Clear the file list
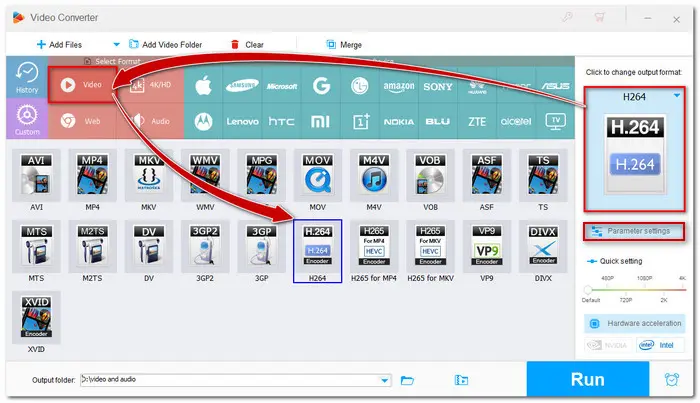The width and height of the screenshot is (700, 403). tap(247, 45)
